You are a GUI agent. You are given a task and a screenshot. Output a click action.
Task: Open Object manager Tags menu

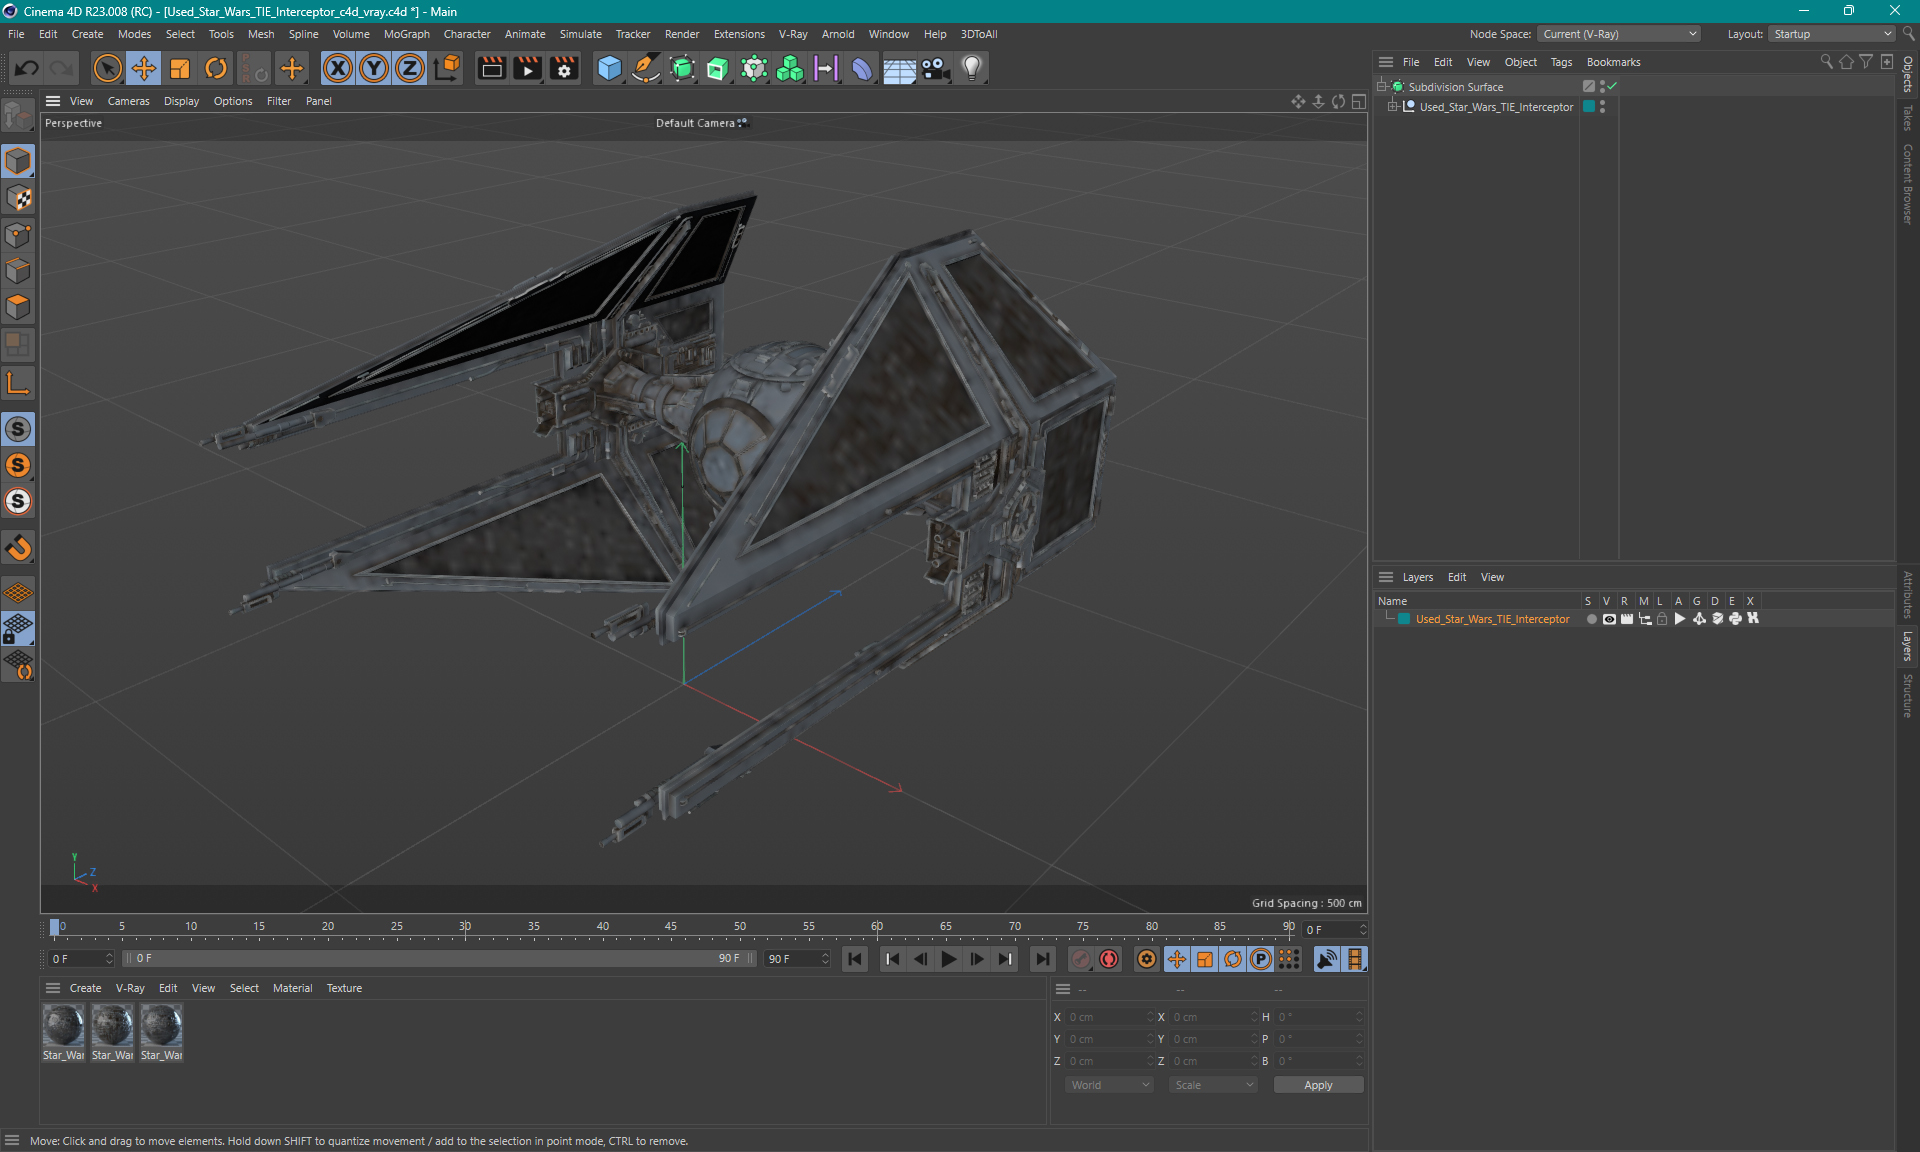tap(1561, 62)
